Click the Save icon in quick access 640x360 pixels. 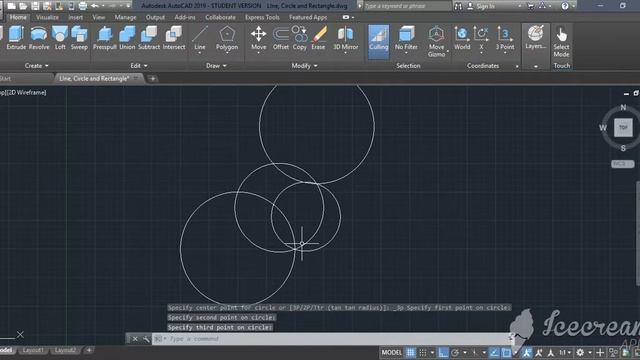coord(35,6)
